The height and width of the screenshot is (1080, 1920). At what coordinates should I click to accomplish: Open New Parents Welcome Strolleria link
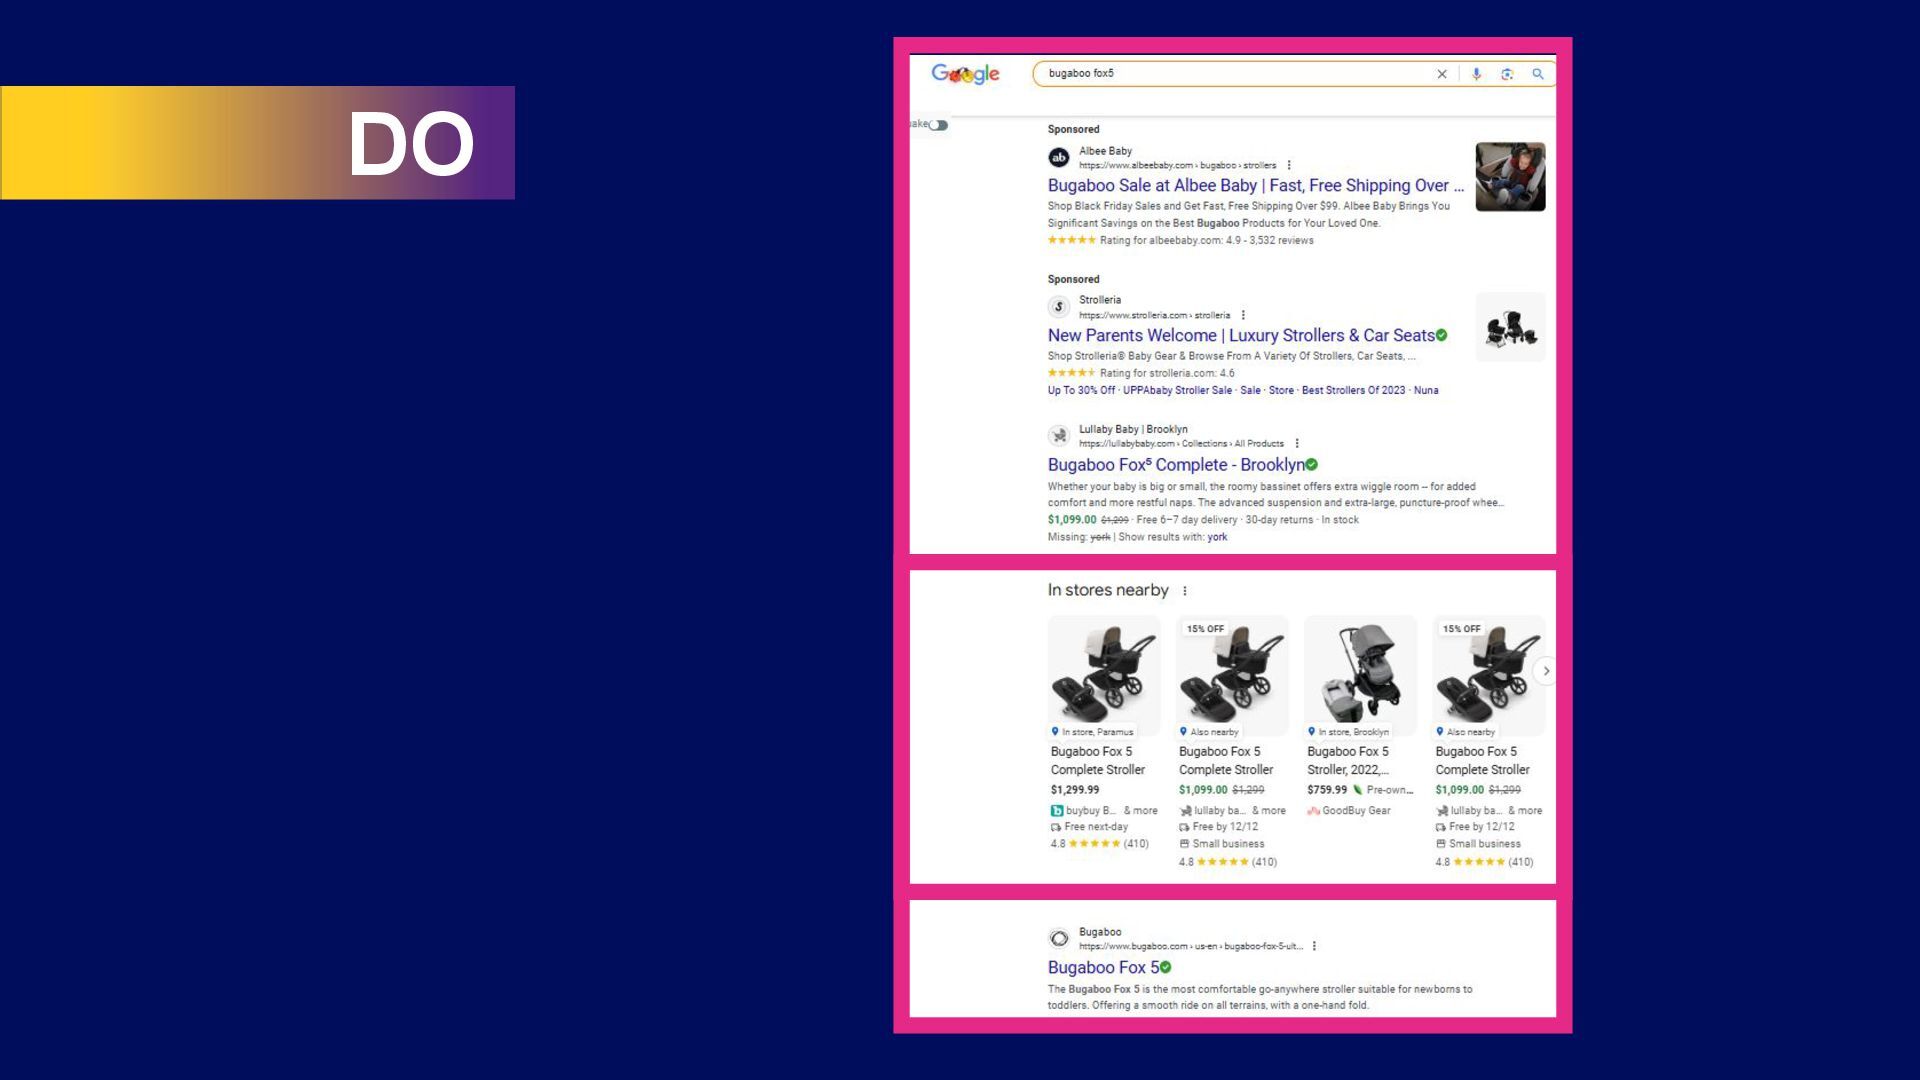(x=1240, y=335)
